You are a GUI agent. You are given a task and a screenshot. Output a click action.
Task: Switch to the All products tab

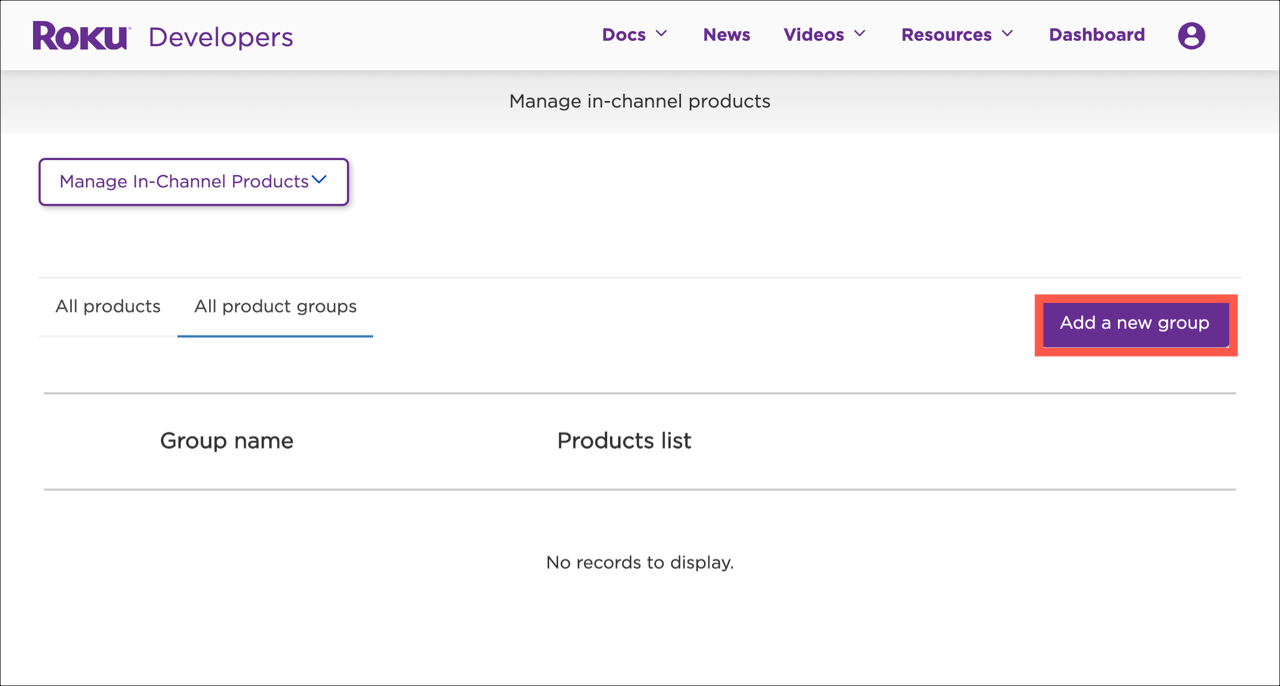point(107,306)
